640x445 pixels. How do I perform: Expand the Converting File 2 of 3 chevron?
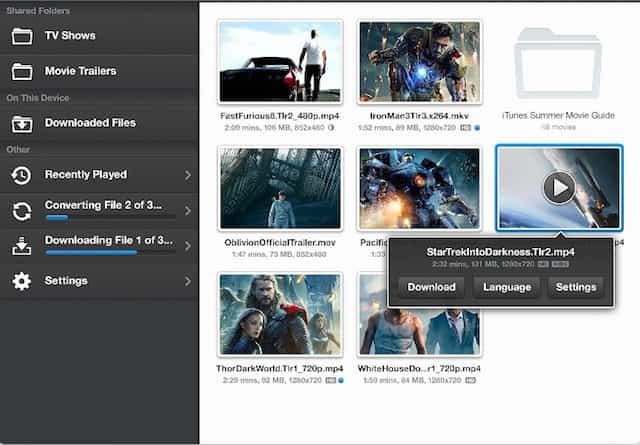[188, 211]
